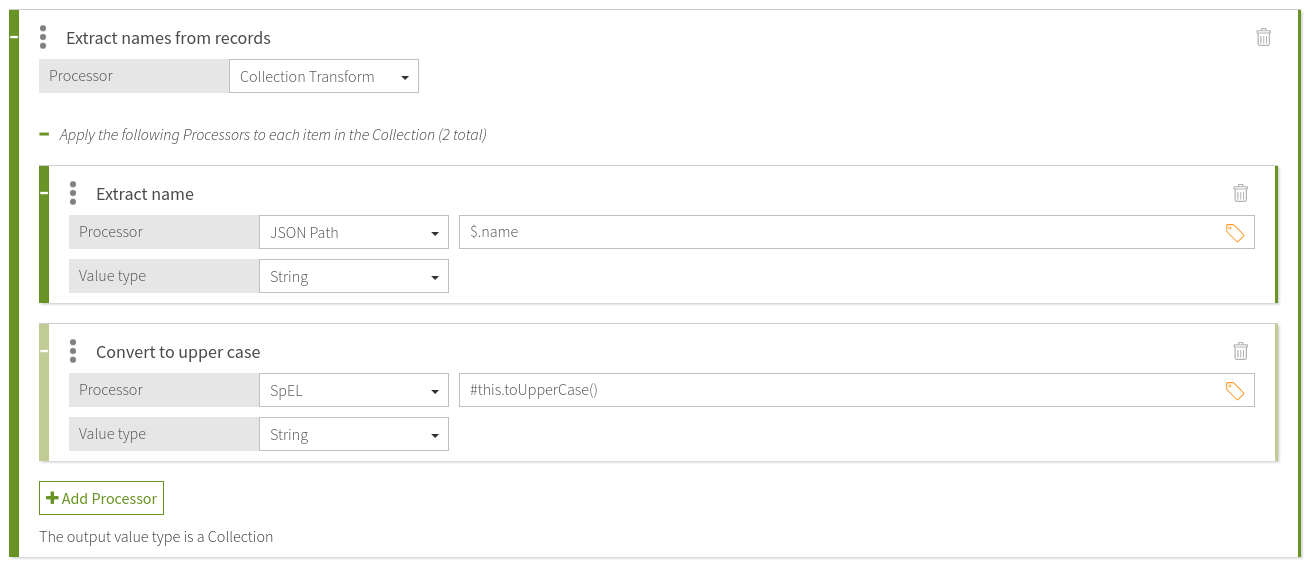
Task: Delete the Convert to upper case processor
Action: pos(1240,351)
